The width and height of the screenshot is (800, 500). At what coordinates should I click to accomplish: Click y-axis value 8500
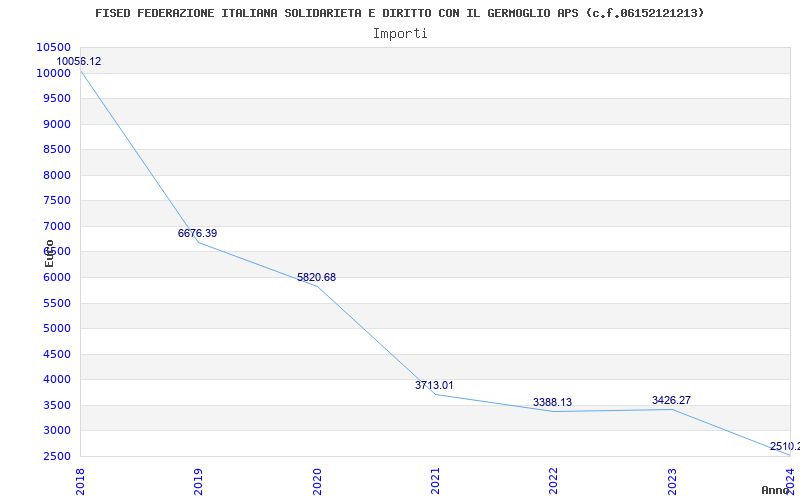pyautogui.click(x=57, y=149)
